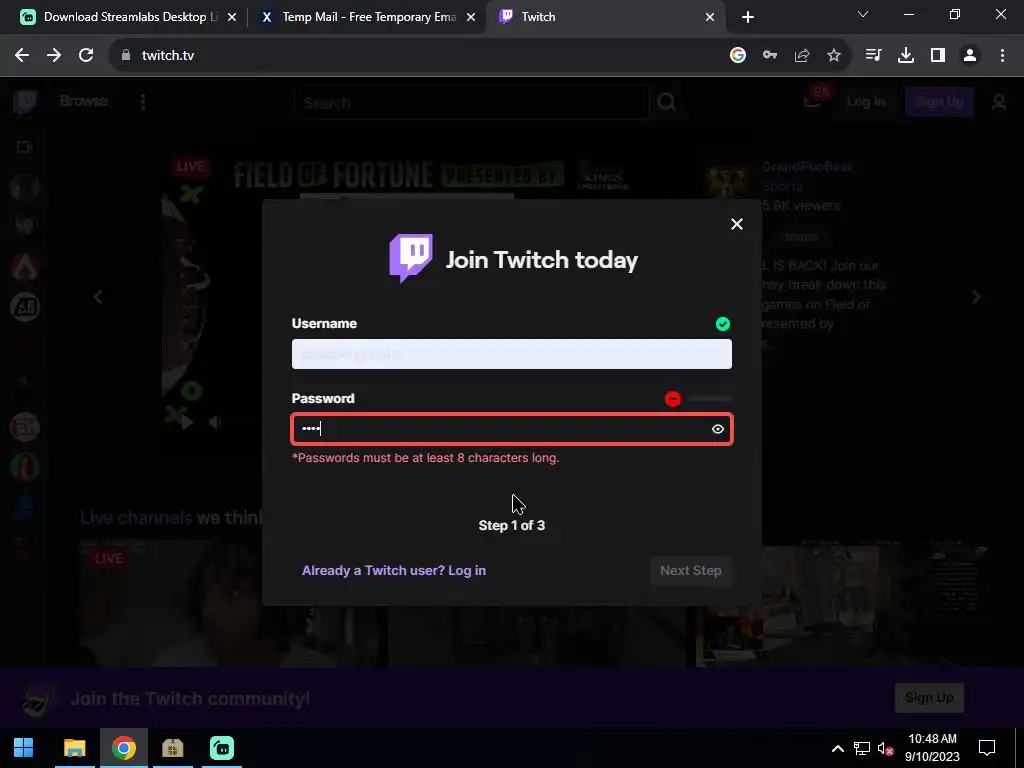The height and width of the screenshot is (768, 1024).
Task: Close the Streamlabs Desktop tab
Action: click(x=232, y=17)
